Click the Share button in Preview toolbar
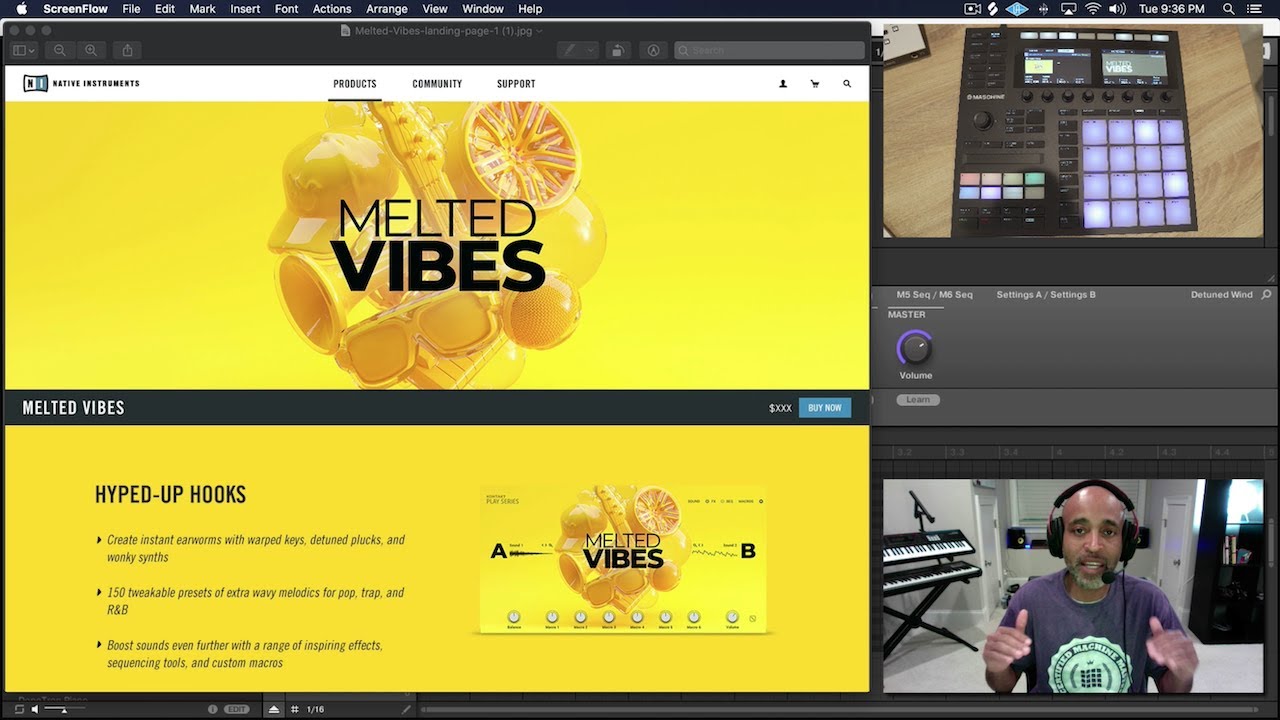Image resolution: width=1280 pixels, height=720 pixels. tap(128, 50)
